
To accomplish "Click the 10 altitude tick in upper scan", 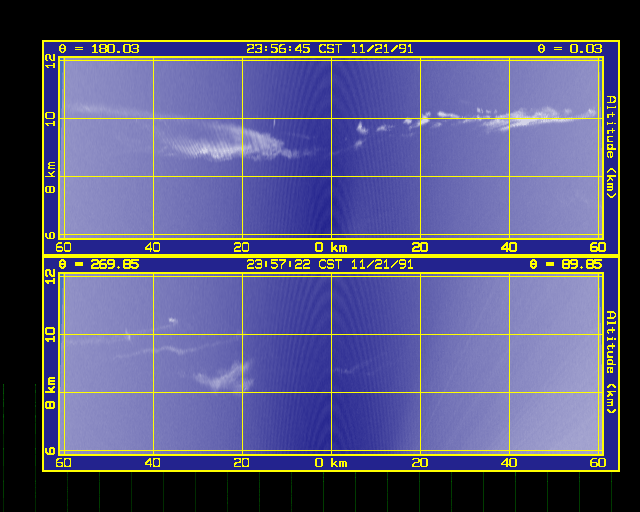I will coord(51,119).
